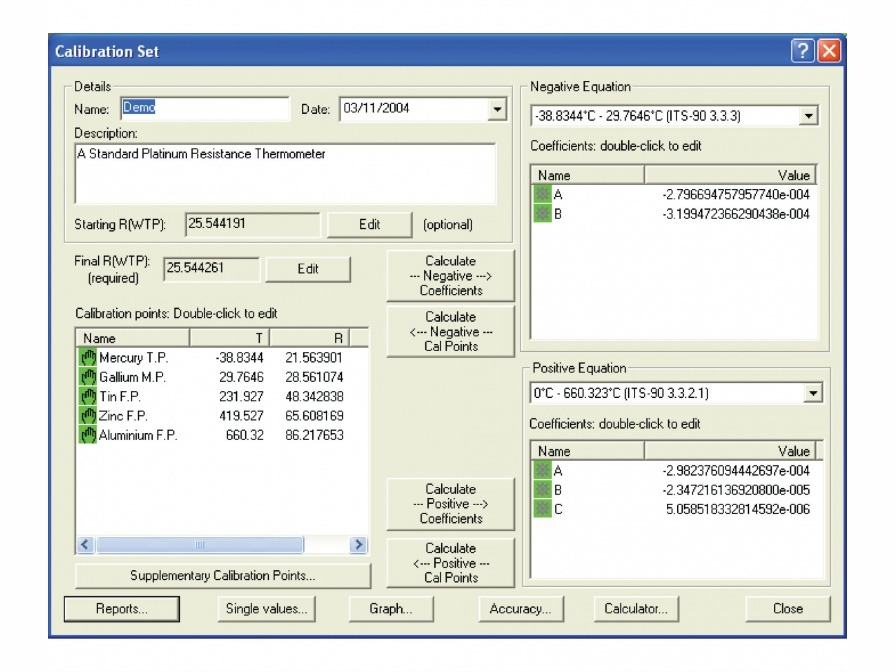This screenshot has width=896, height=672.
Task: Click the green icon of positive coefficient A
Action: tap(542, 470)
